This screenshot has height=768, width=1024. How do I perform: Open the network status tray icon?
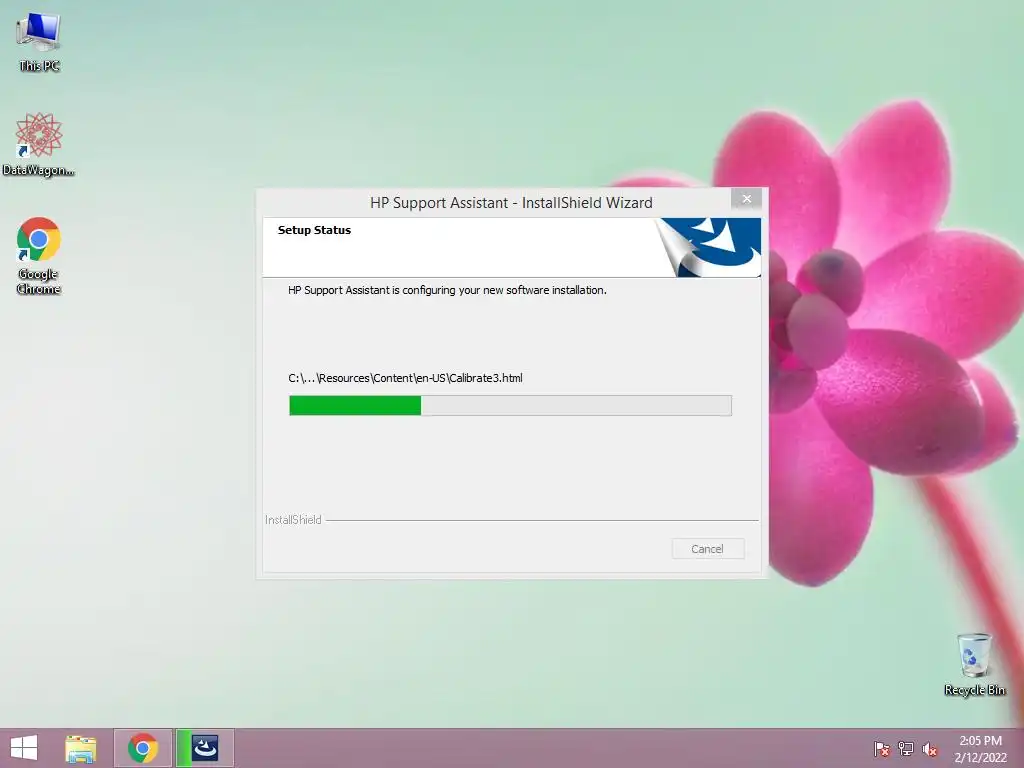906,748
